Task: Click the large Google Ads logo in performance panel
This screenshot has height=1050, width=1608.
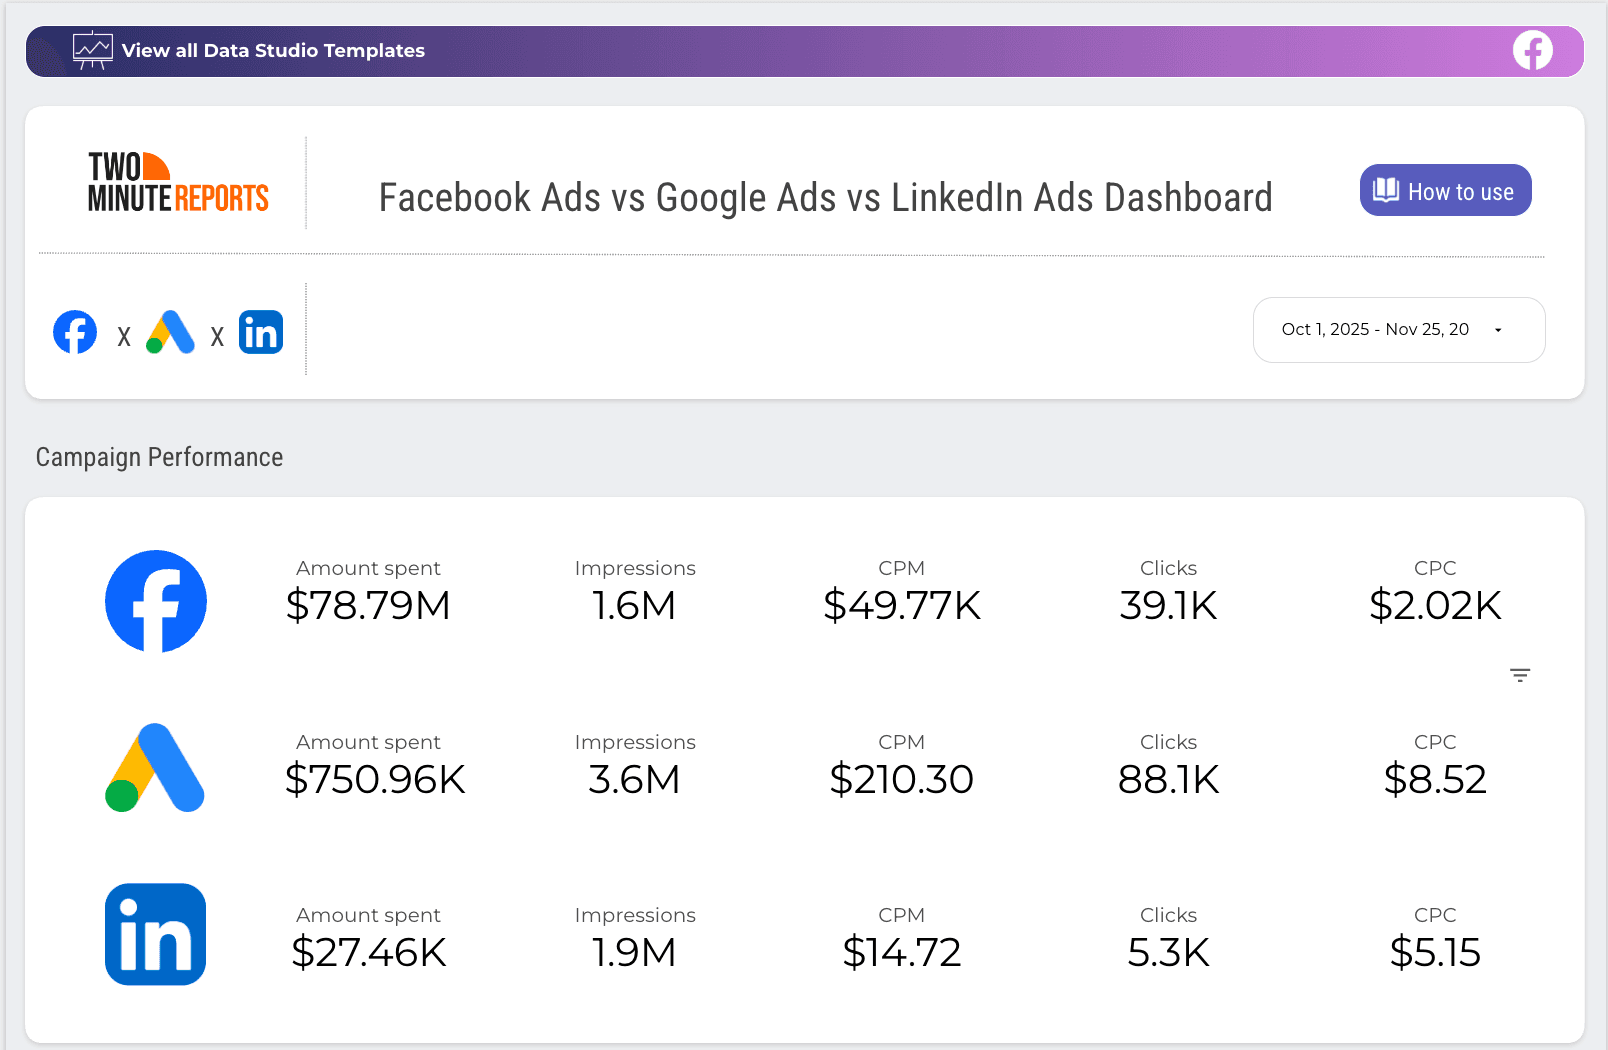Action: point(155,768)
